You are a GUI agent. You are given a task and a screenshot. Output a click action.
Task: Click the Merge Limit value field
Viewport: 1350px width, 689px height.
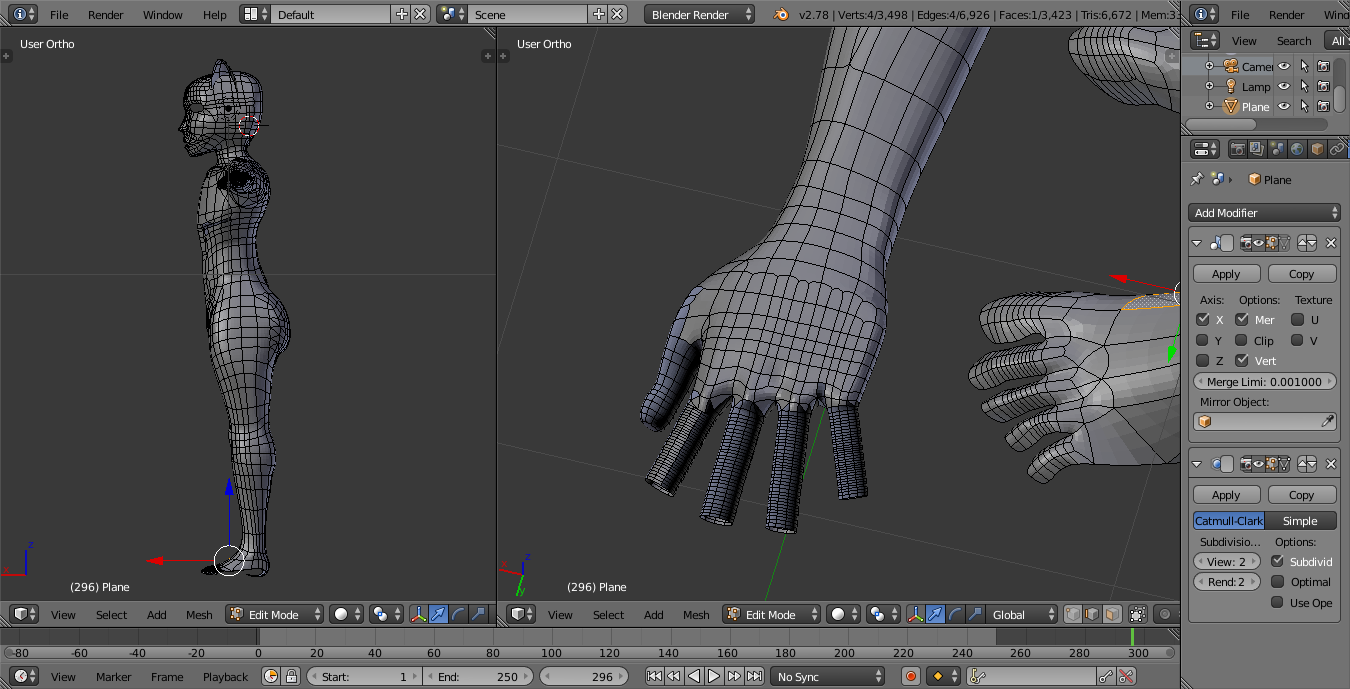(x=1265, y=382)
